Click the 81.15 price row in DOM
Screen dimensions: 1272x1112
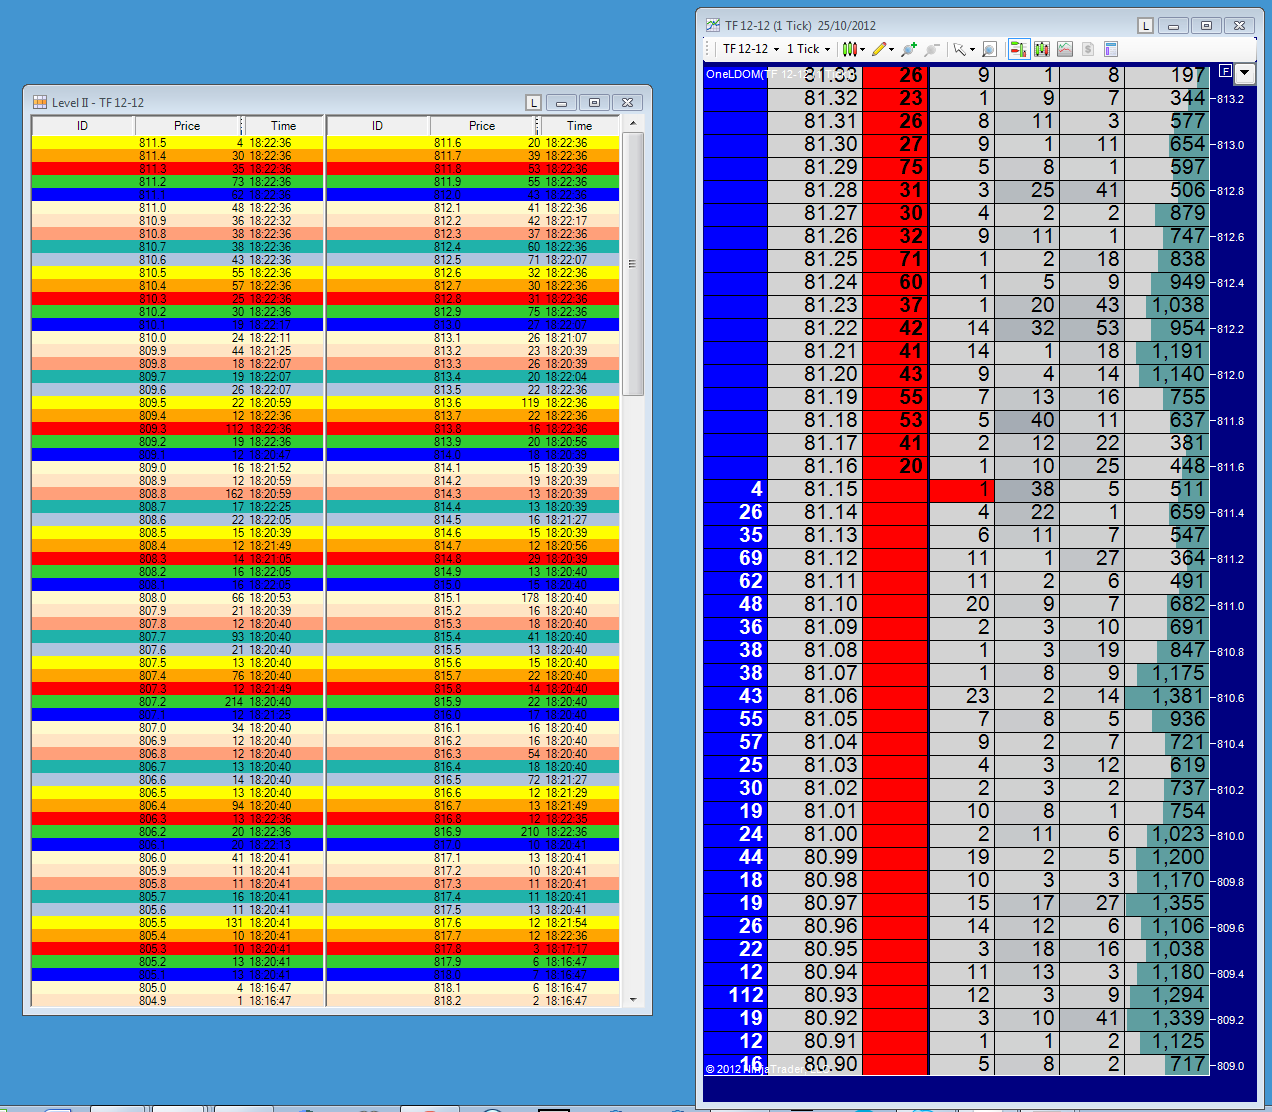point(957,490)
